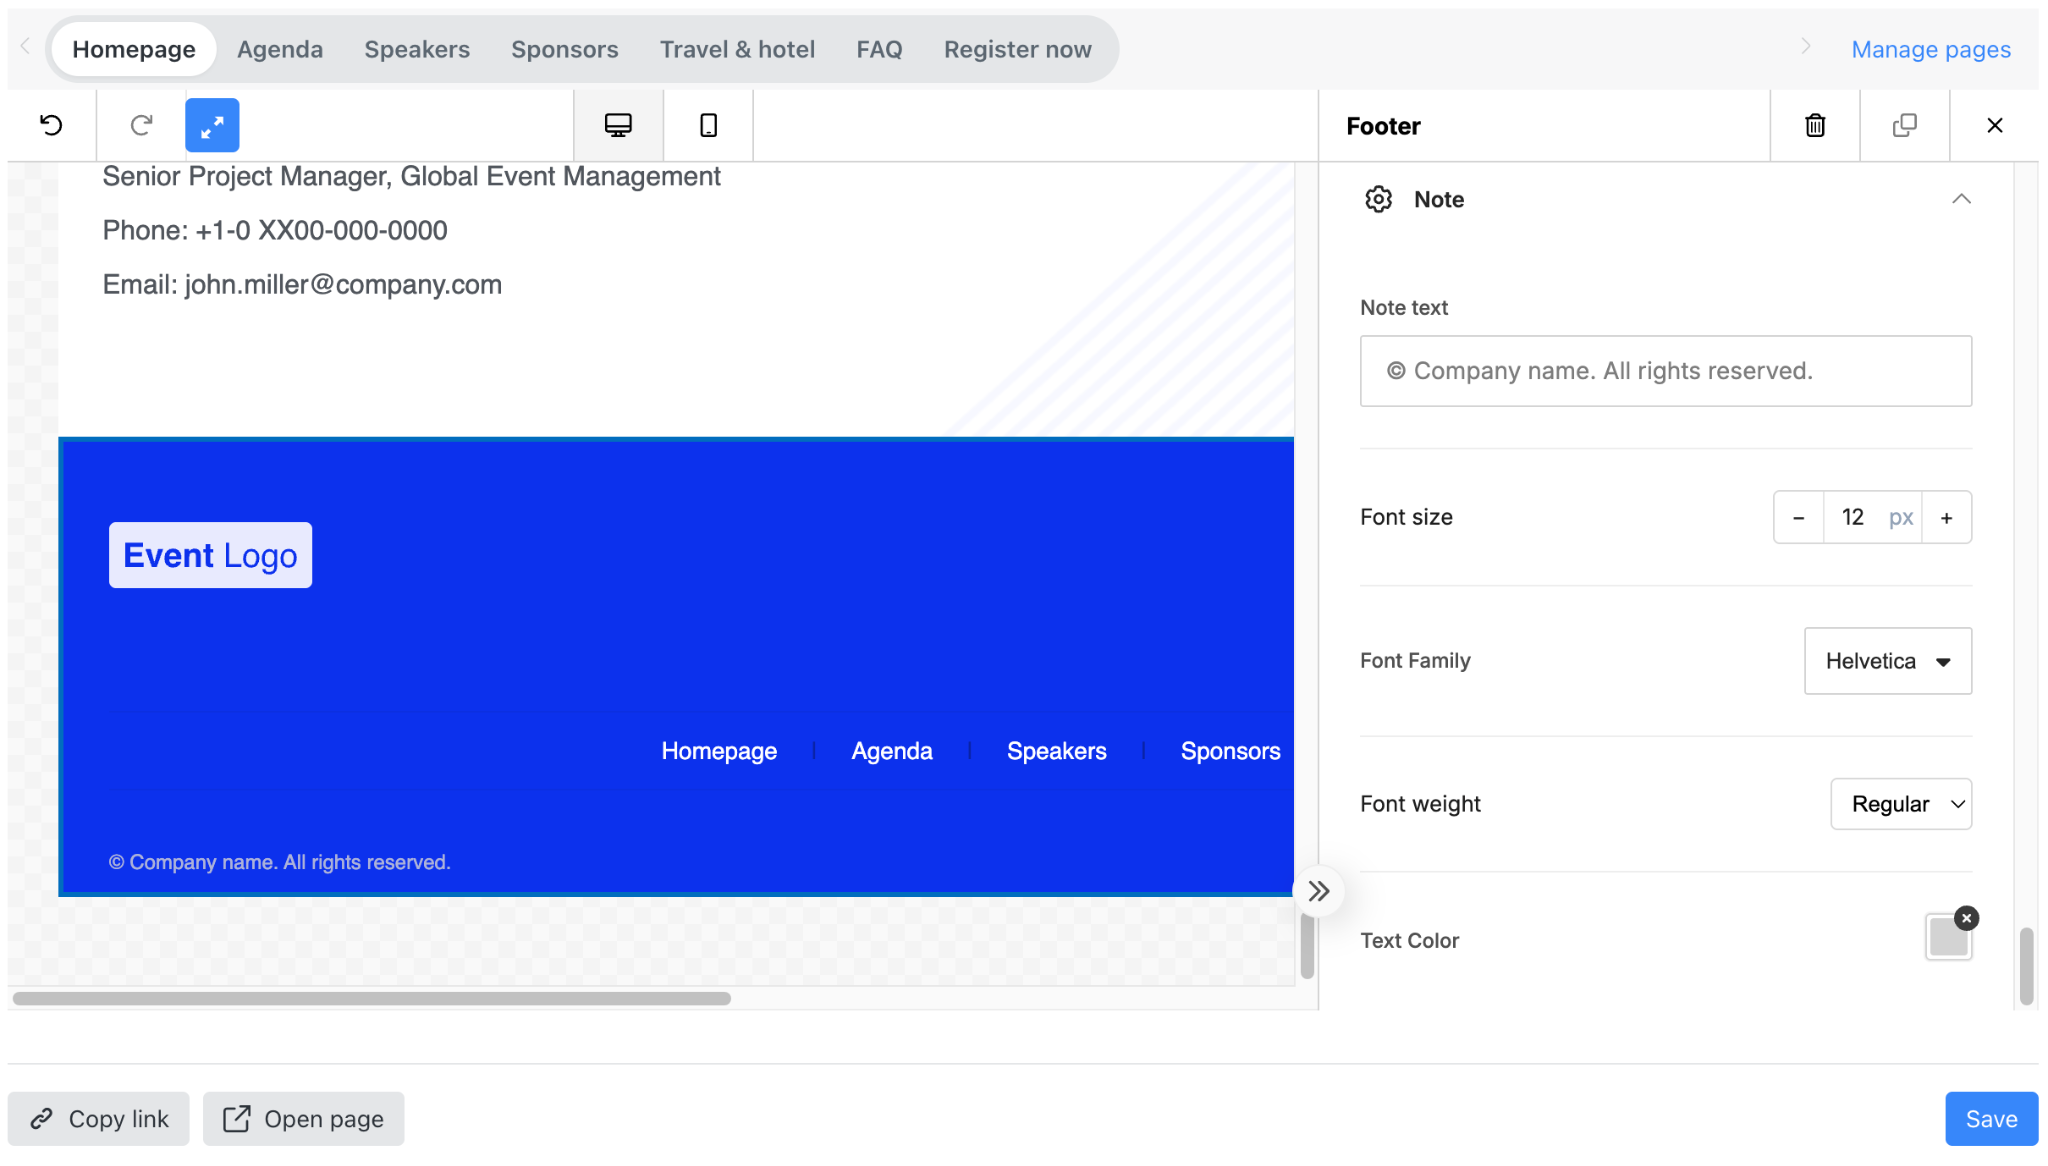Click the Manage pages link
Viewport: 2048px width, 1166px height.
coord(1930,49)
